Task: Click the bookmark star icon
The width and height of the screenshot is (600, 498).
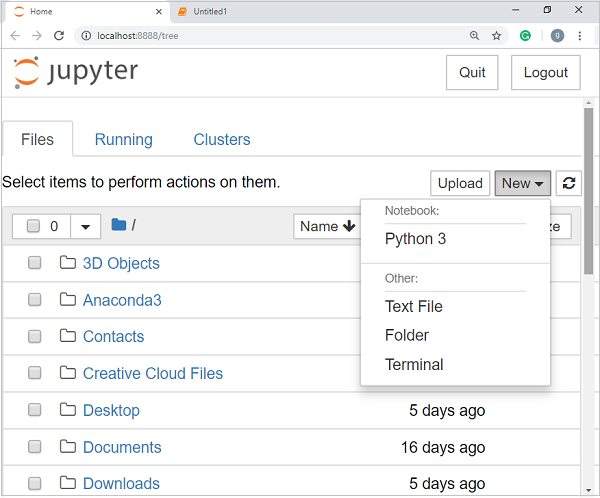Action: (x=497, y=35)
